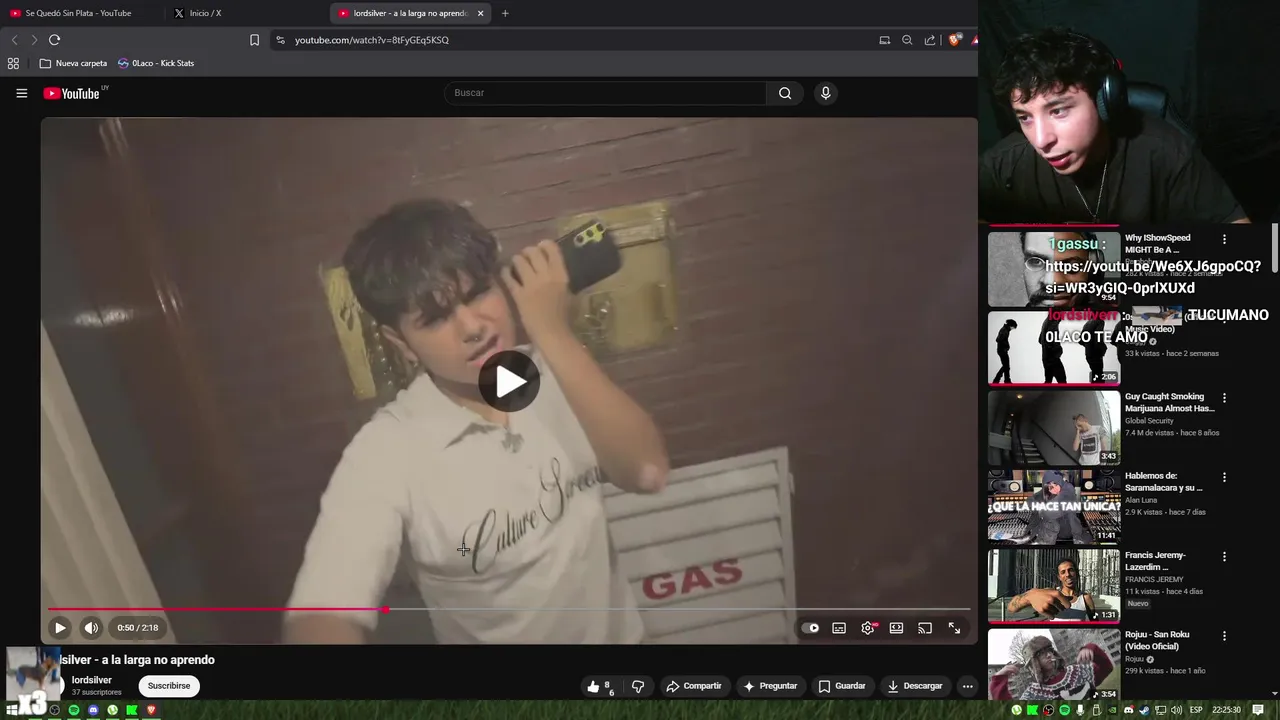Save video with the Guardar button
This screenshot has height=720, width=1280.
(x=842, y=686)
